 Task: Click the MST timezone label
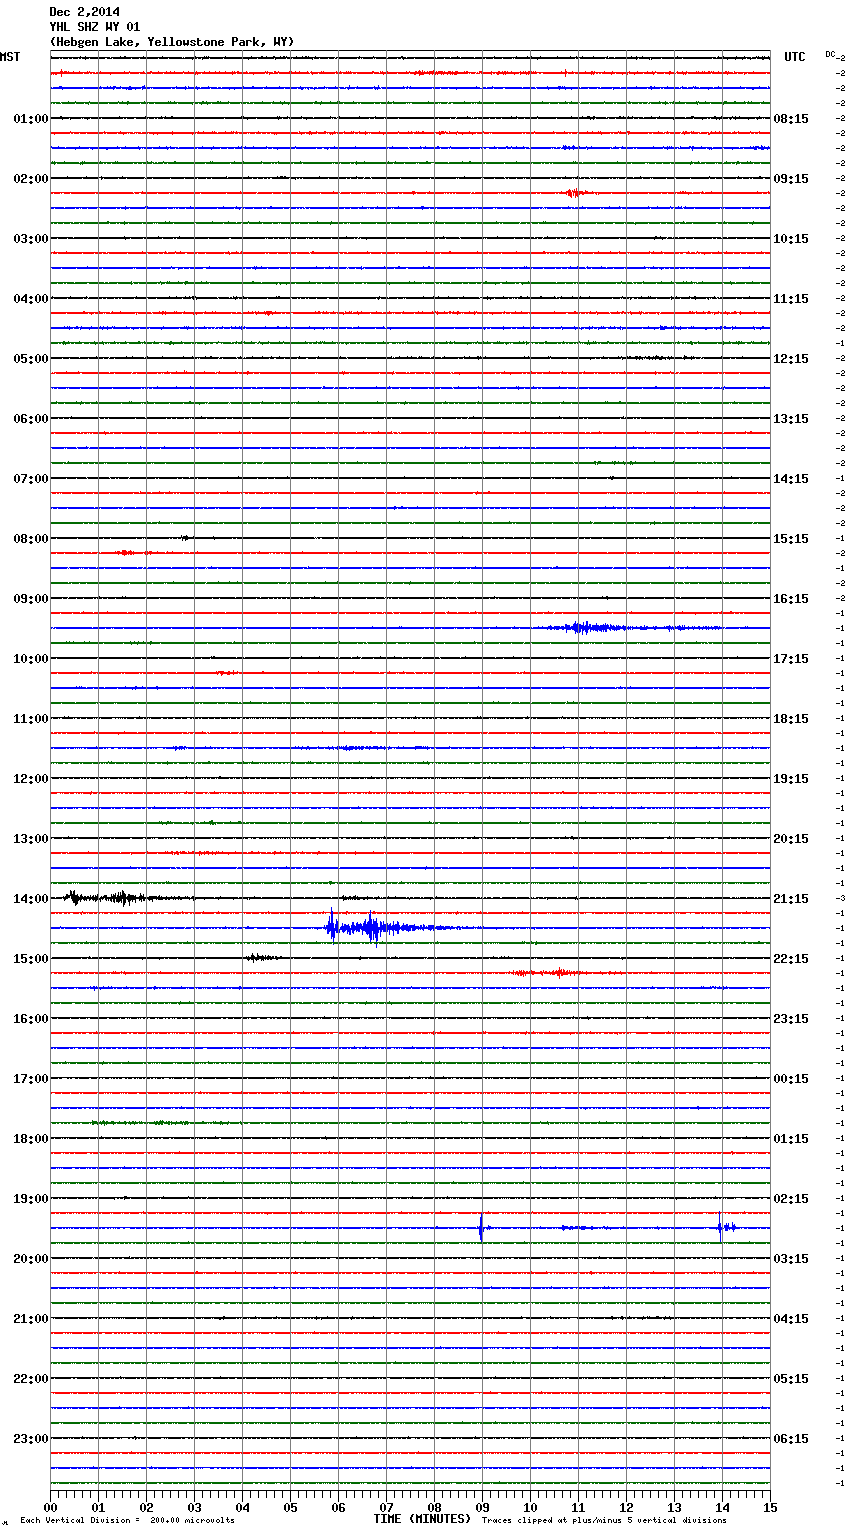(10, 57)
